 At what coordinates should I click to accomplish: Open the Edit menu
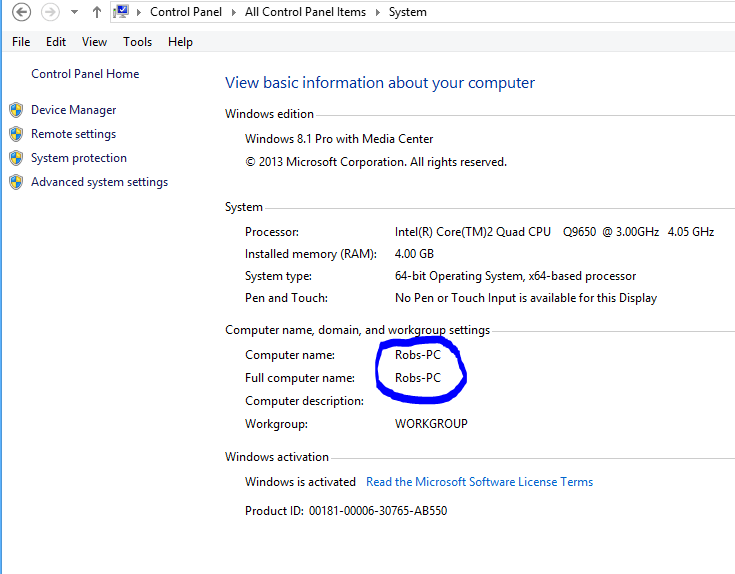[56, 42]
